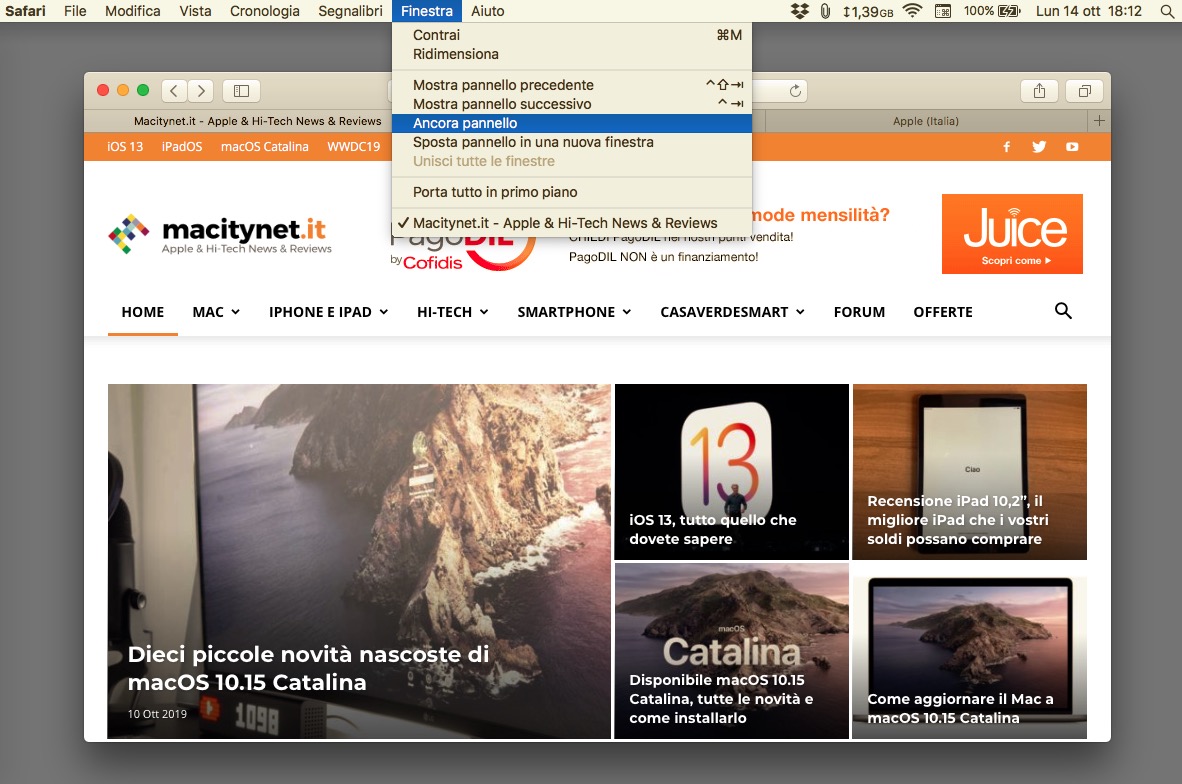Open Macitynet Twitter icon
1182x784 pixels.
(1039, 147)
